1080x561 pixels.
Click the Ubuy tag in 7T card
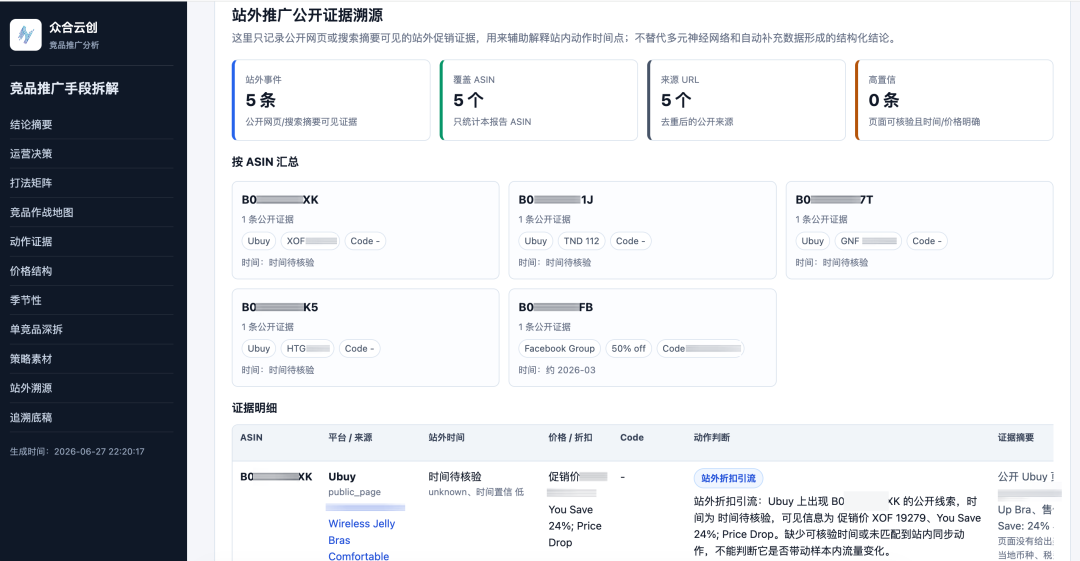813,241
